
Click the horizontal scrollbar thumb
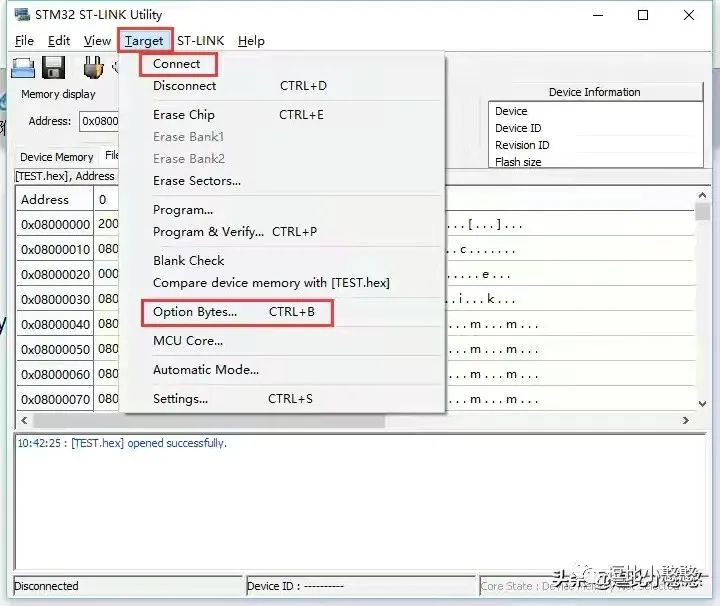tap(209, 420)
